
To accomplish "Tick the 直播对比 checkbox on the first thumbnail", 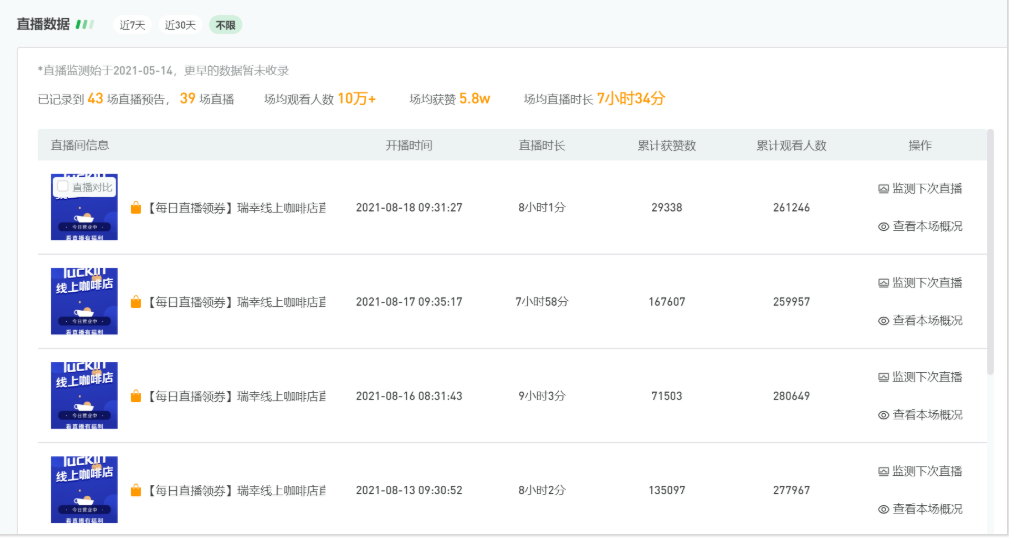I will coord(63,186).
